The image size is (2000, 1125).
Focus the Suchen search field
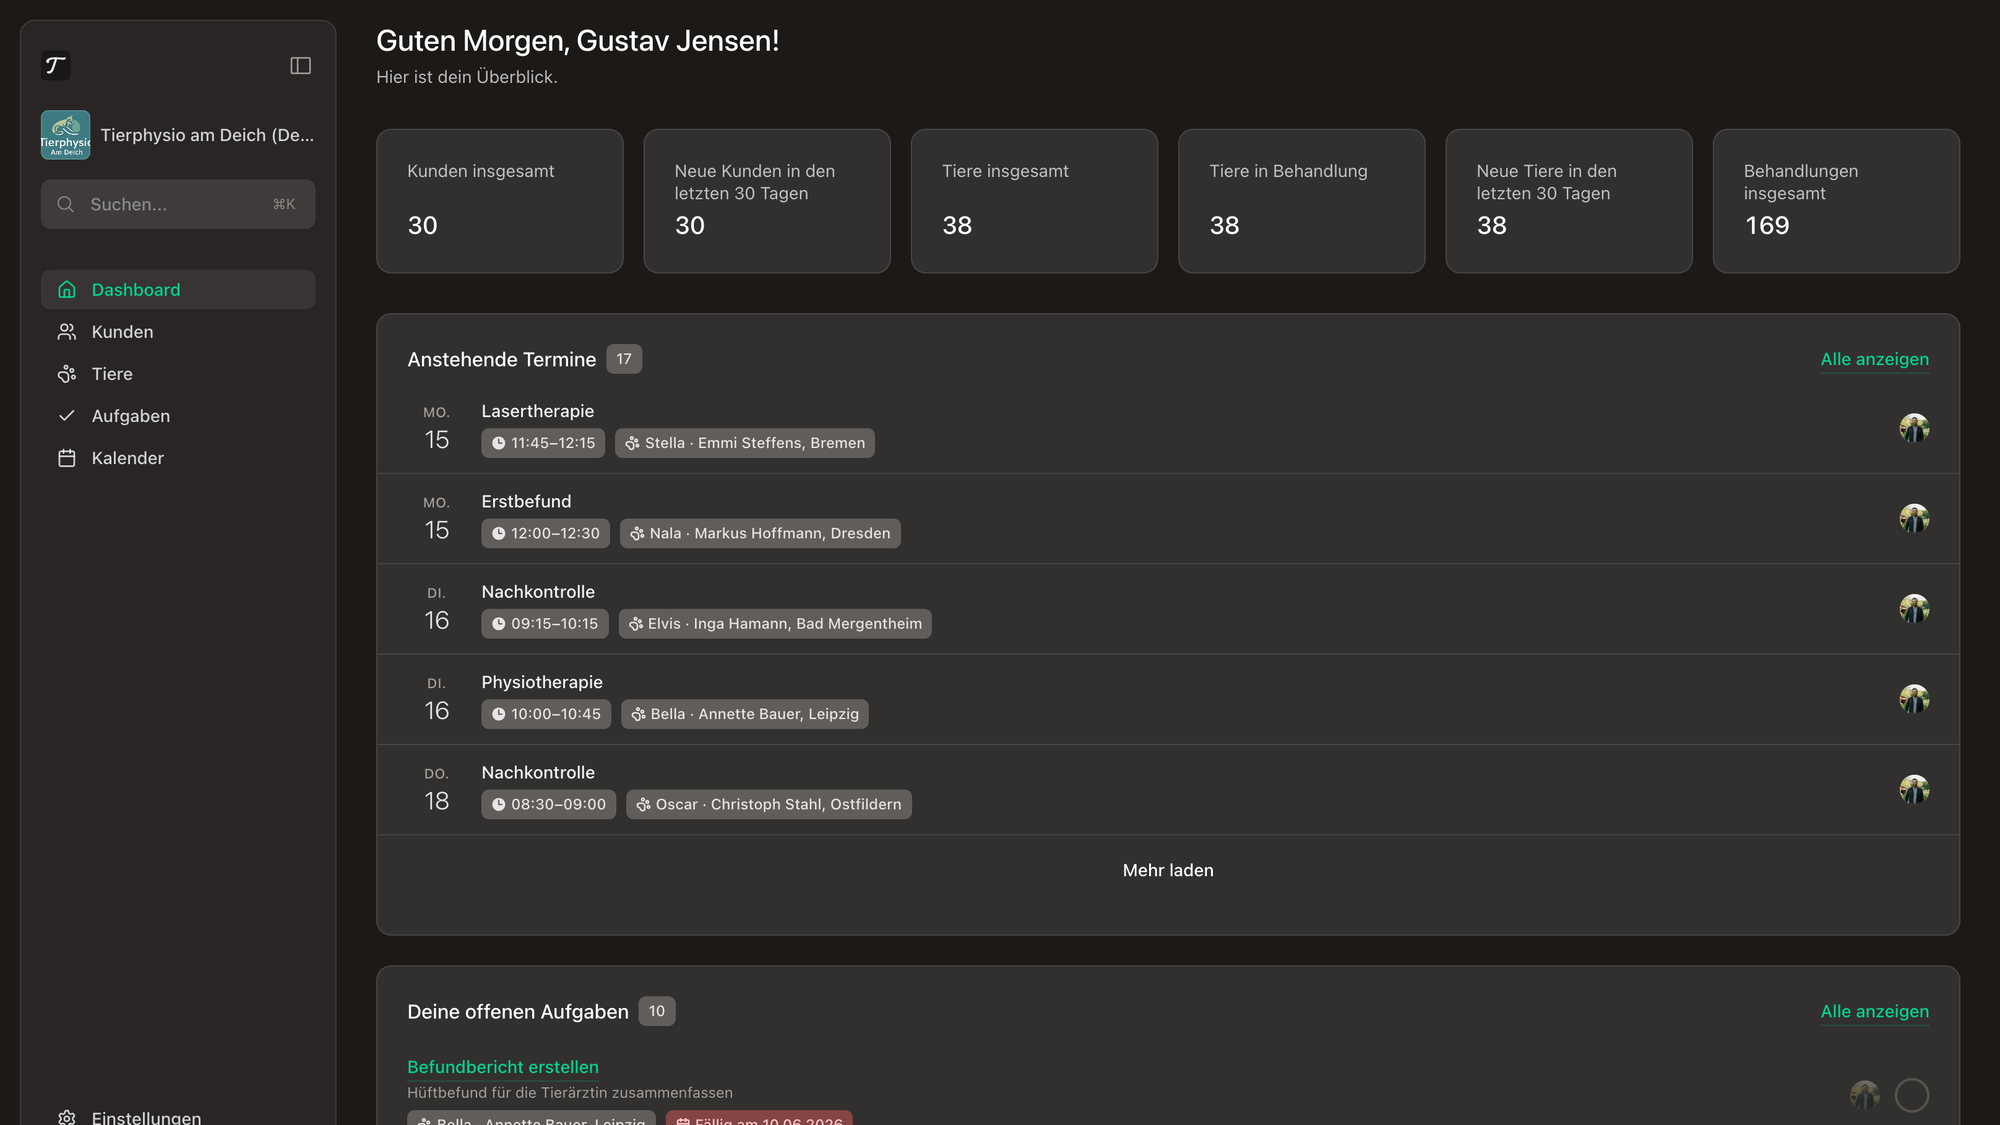[x=178, y=204]
